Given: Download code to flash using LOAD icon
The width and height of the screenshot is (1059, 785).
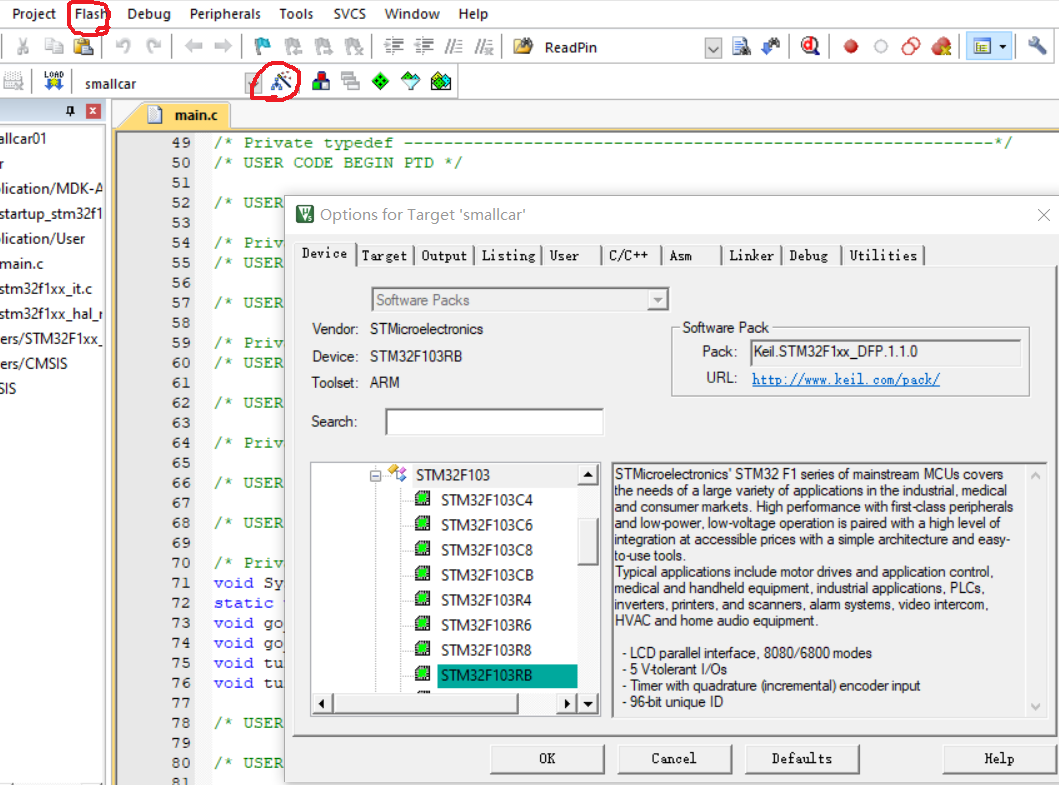Looking at the screenshot, I should click(x=53, y=82).
